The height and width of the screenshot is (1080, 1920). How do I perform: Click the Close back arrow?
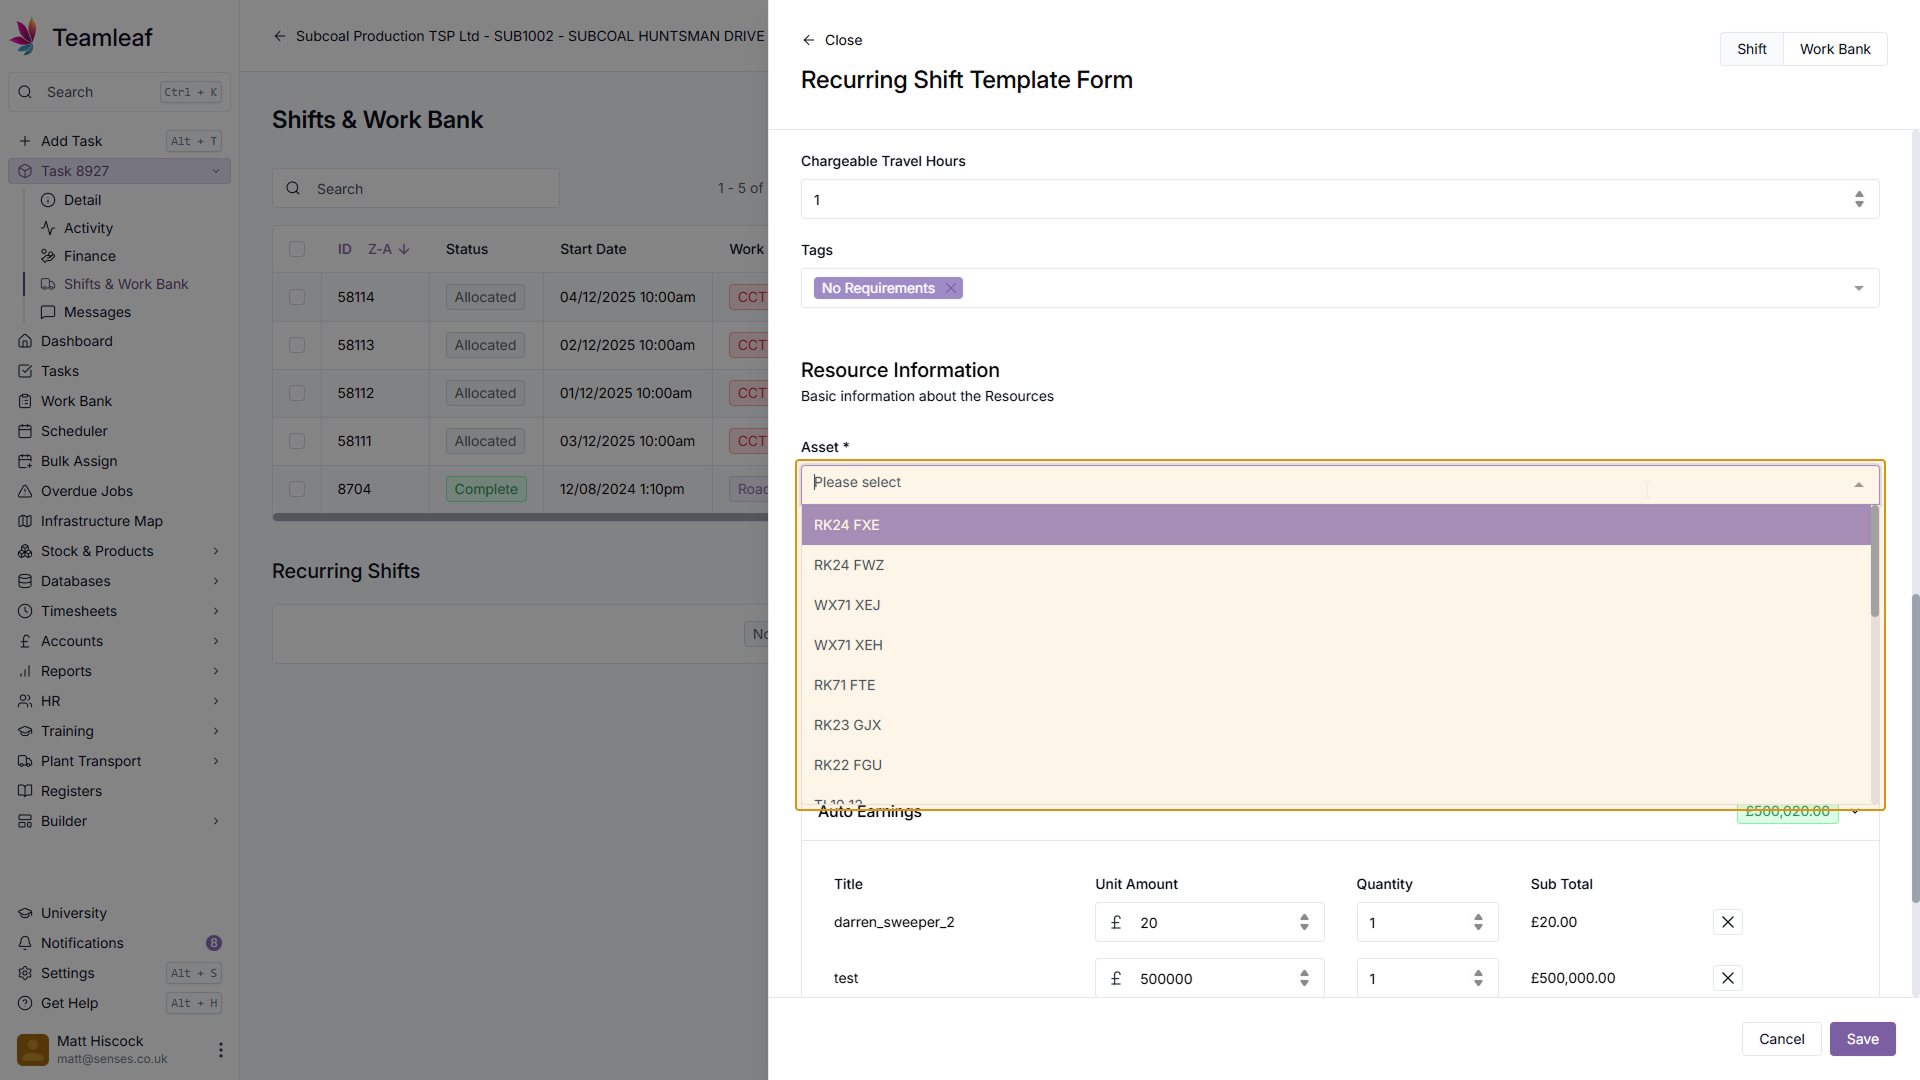point(808,40)
